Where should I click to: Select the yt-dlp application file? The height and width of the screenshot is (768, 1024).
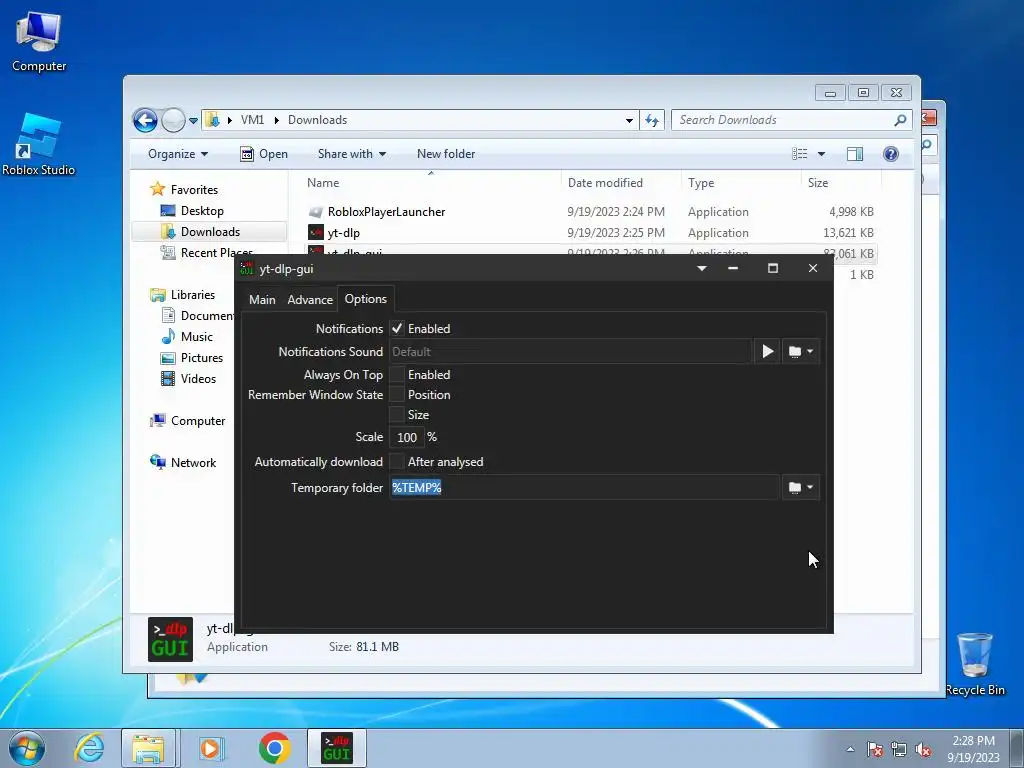344,232
